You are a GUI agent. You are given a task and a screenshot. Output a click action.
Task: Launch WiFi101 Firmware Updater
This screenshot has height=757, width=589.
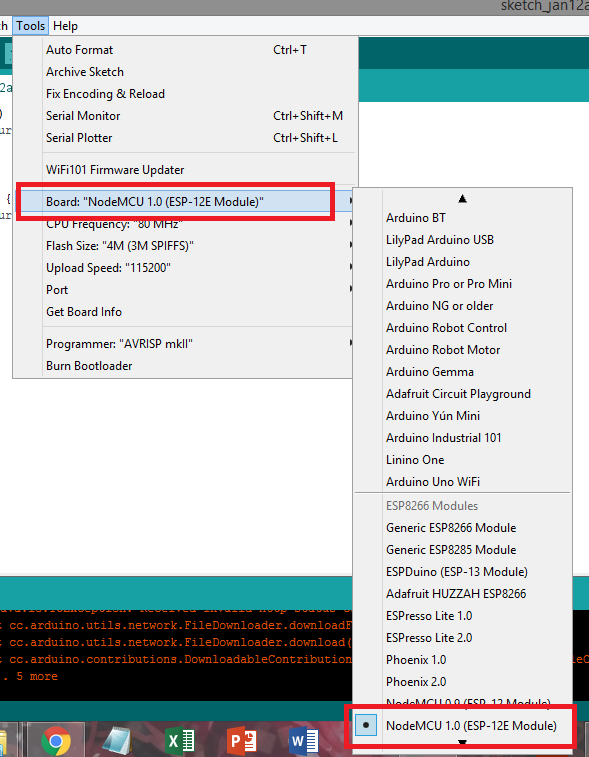(x=185, y=170)
